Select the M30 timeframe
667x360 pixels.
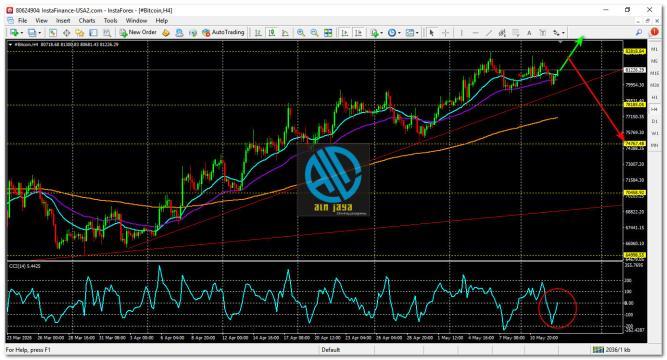pyautogui.click(x=655, y=86)
